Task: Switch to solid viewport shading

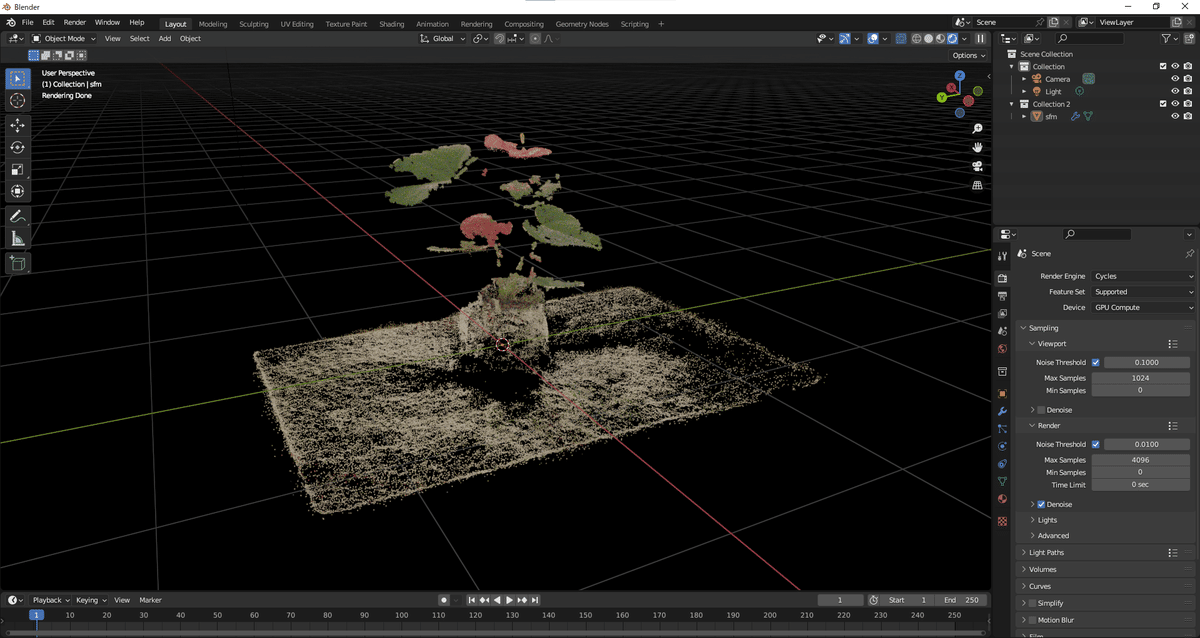Action: (928, 39)
